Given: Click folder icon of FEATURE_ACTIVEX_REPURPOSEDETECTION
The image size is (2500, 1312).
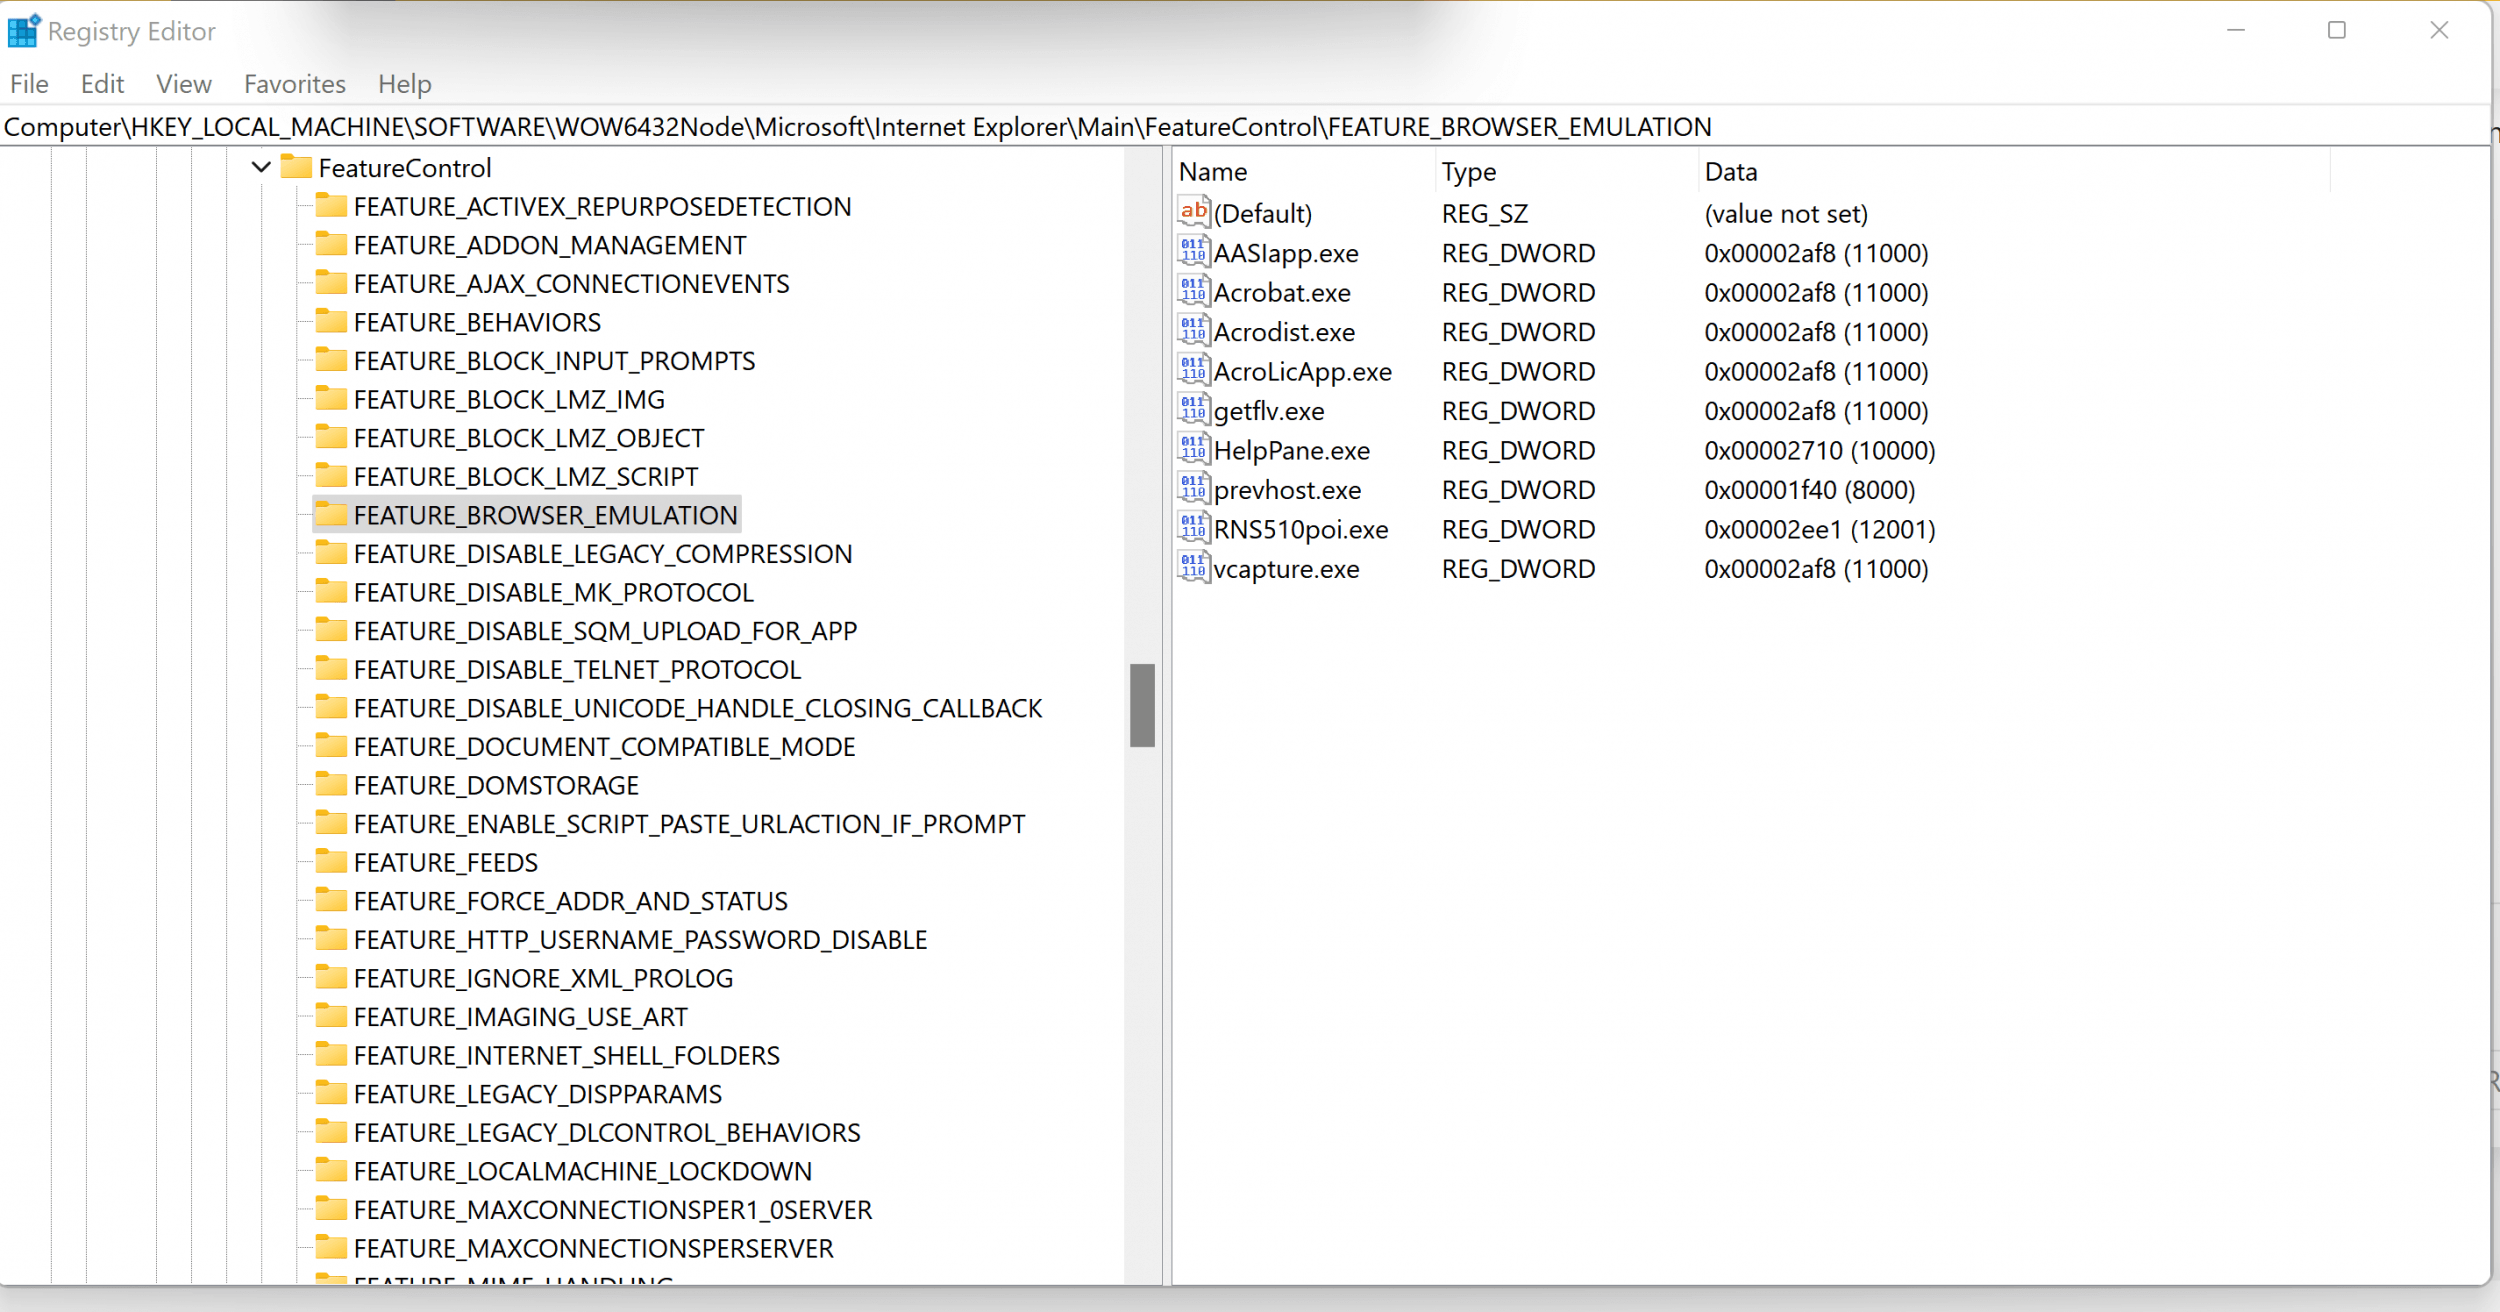Looking at the screenshot, I should 331,206.
